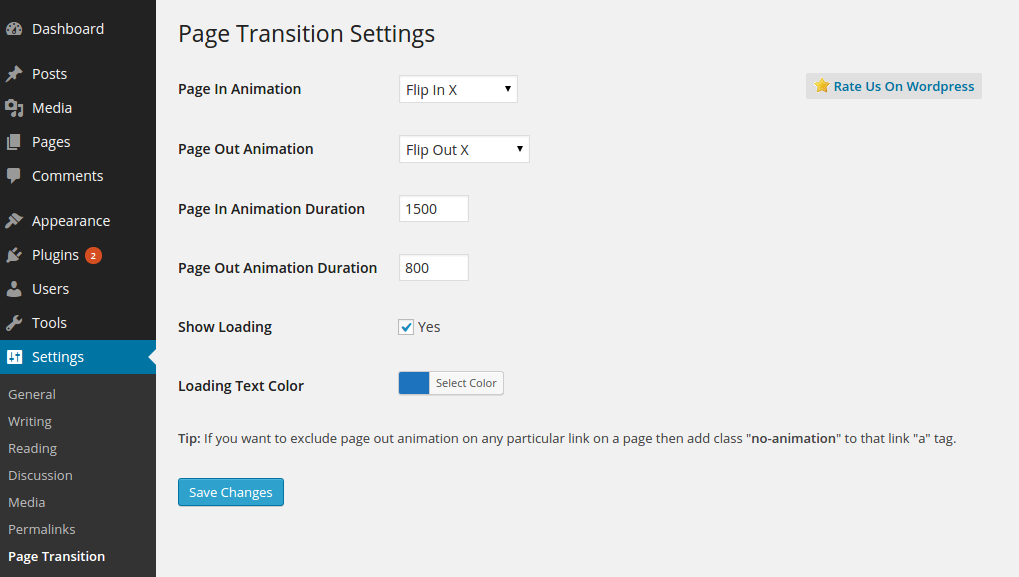Click Save Changes button

coord(231,492)
